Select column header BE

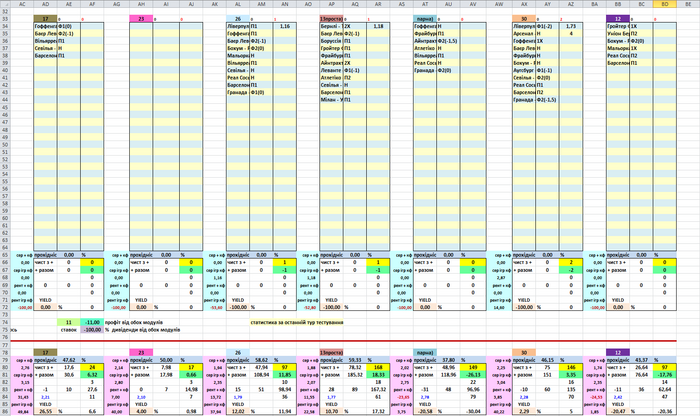tap(688, 4)
